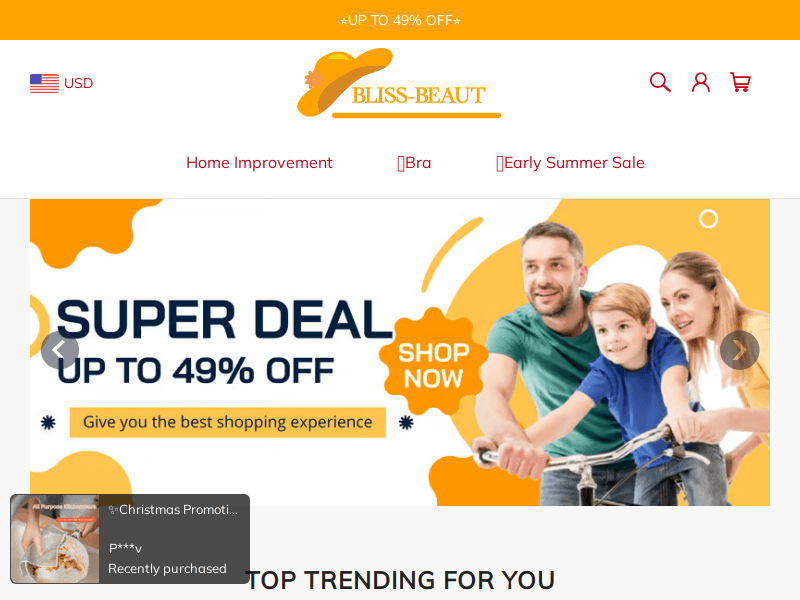The height and width of the screenshot is (600, 800).
Task: Go to the previous banner slide
Action: pos(60,350)
